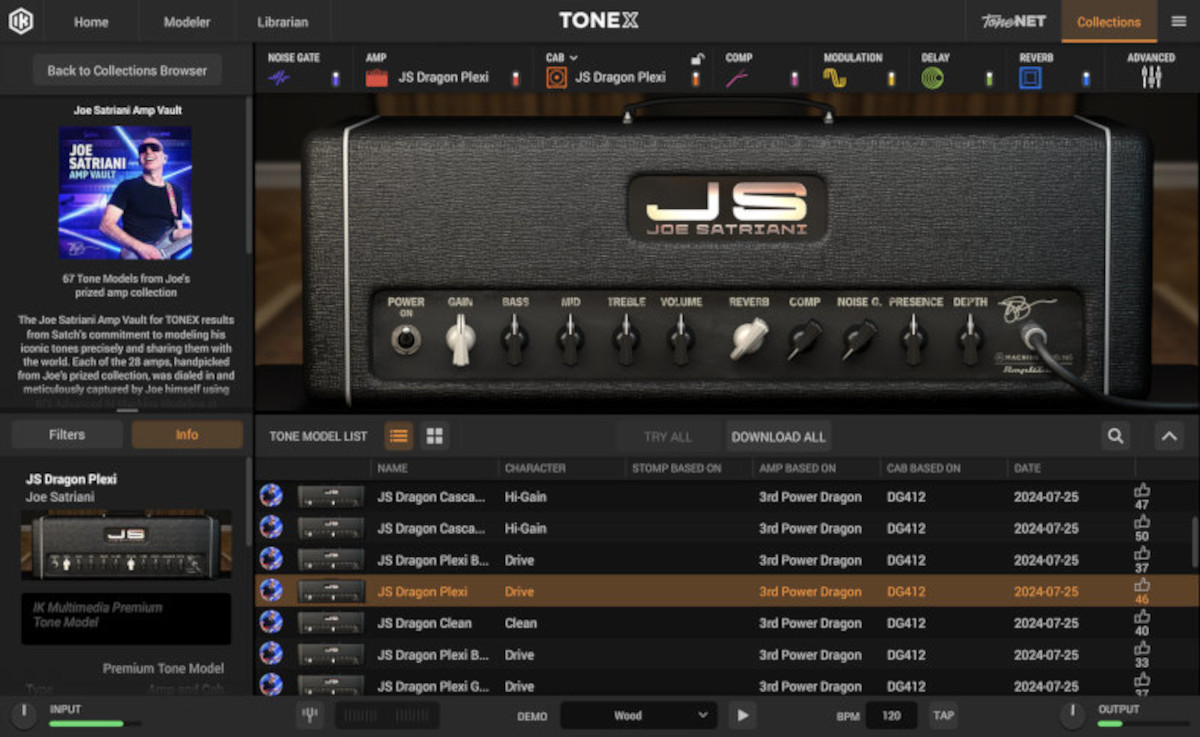Screen dimensions: 1200x737
Task: Sort list by STOMP BASED ON column
Action: point(677,468)
